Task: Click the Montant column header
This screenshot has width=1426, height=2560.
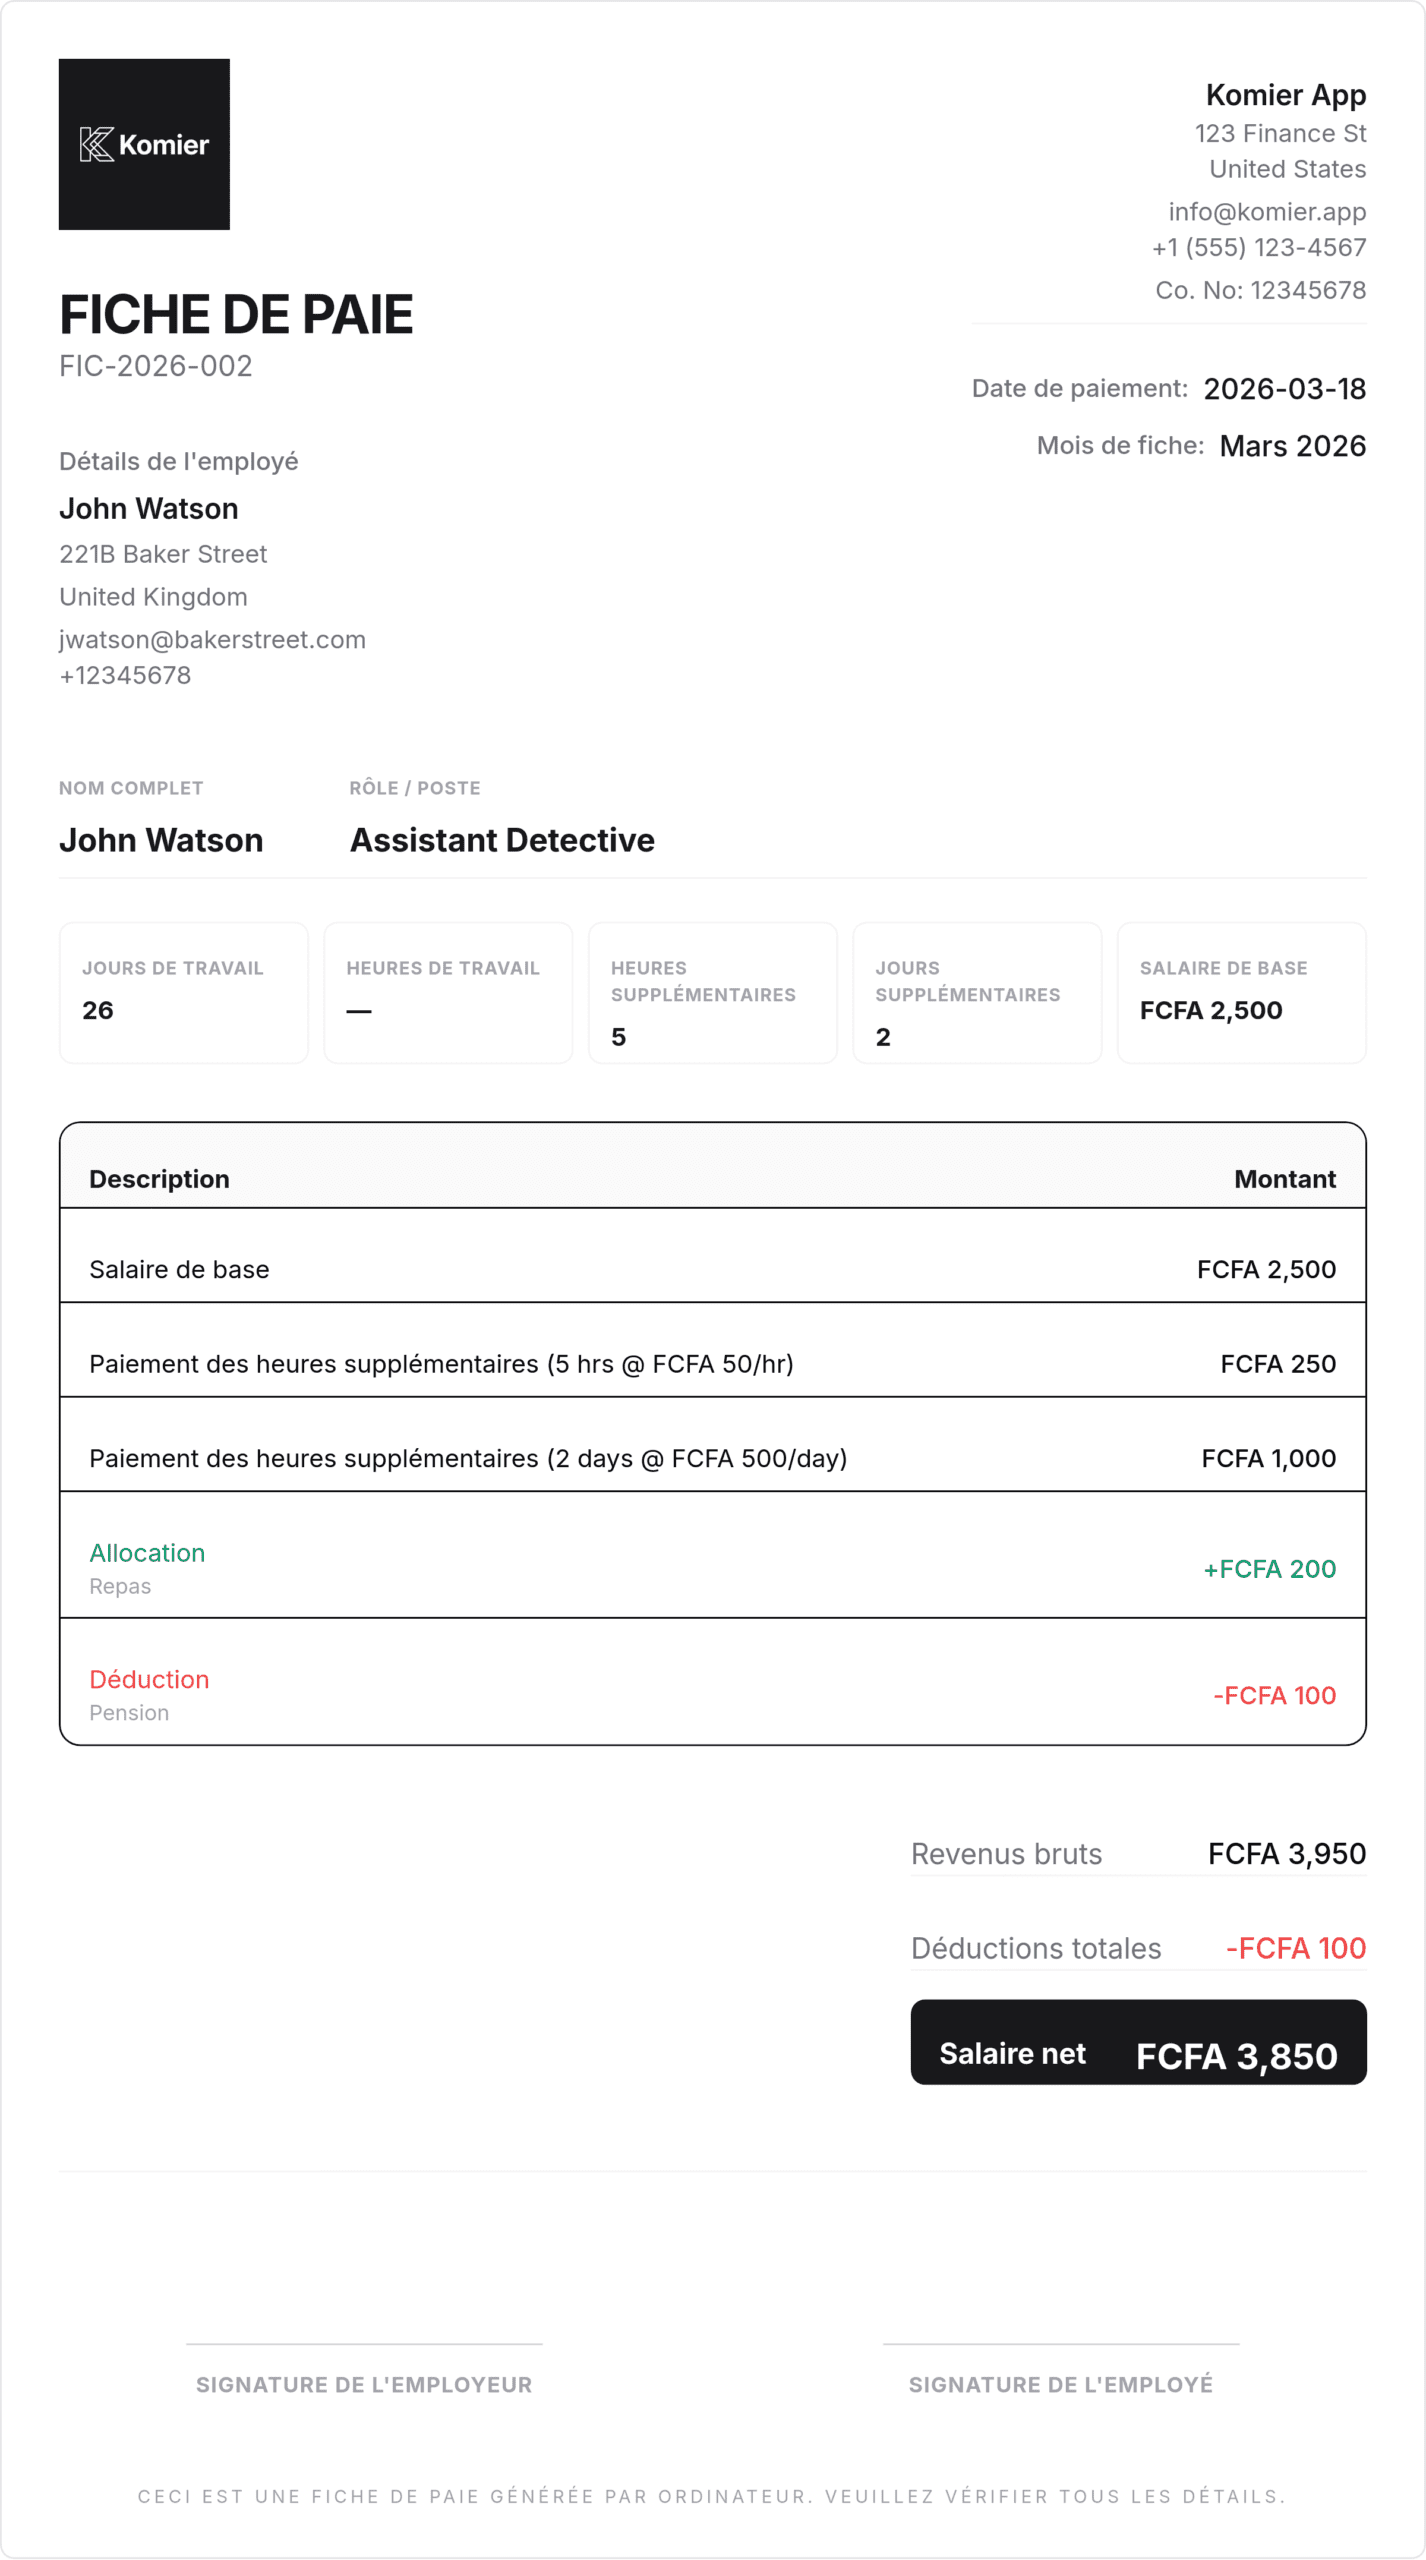Action: (1284, 1179)
